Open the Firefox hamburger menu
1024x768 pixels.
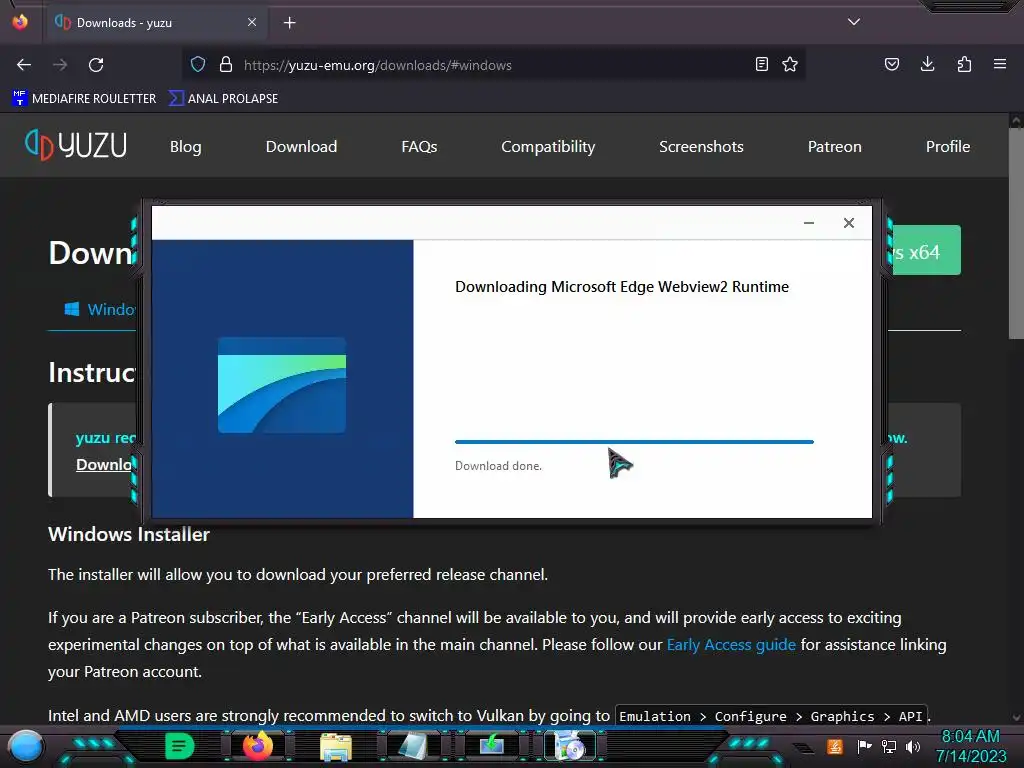click(x=999, y=64)
